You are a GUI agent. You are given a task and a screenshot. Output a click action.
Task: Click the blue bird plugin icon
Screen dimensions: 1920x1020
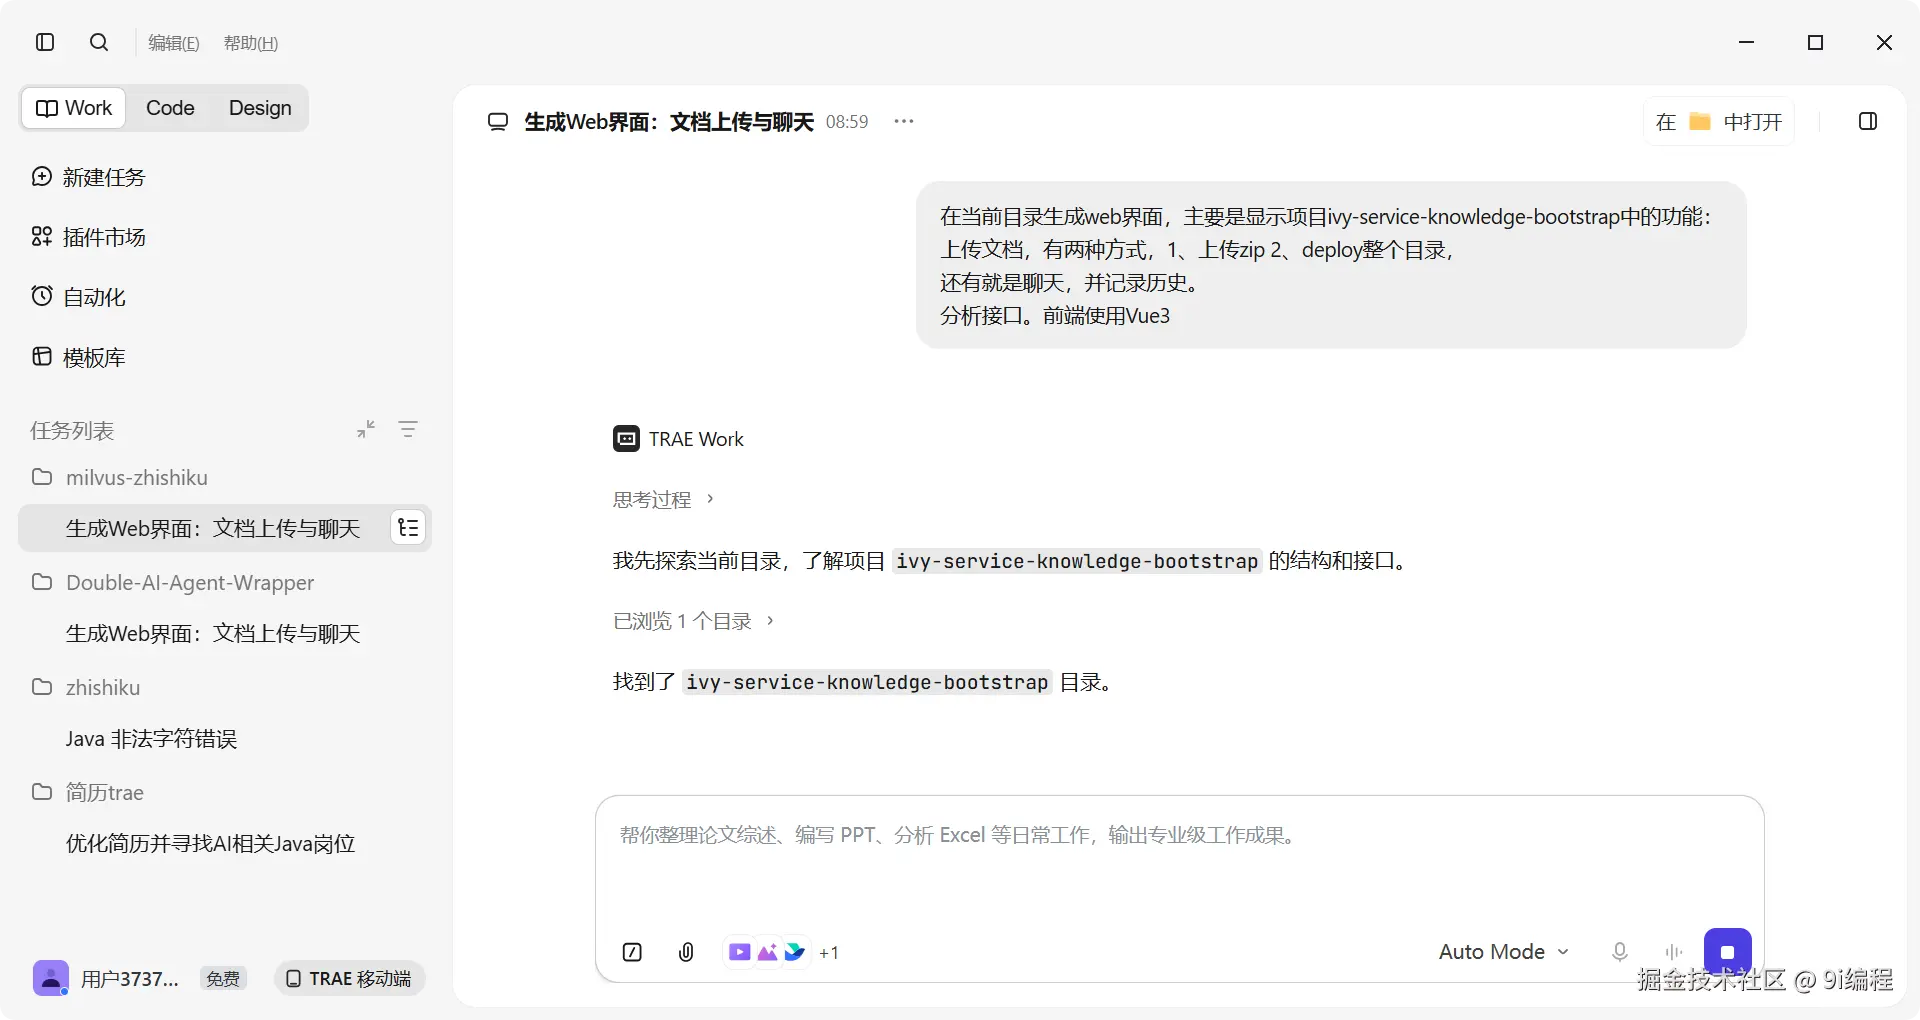tap(795, 952)
